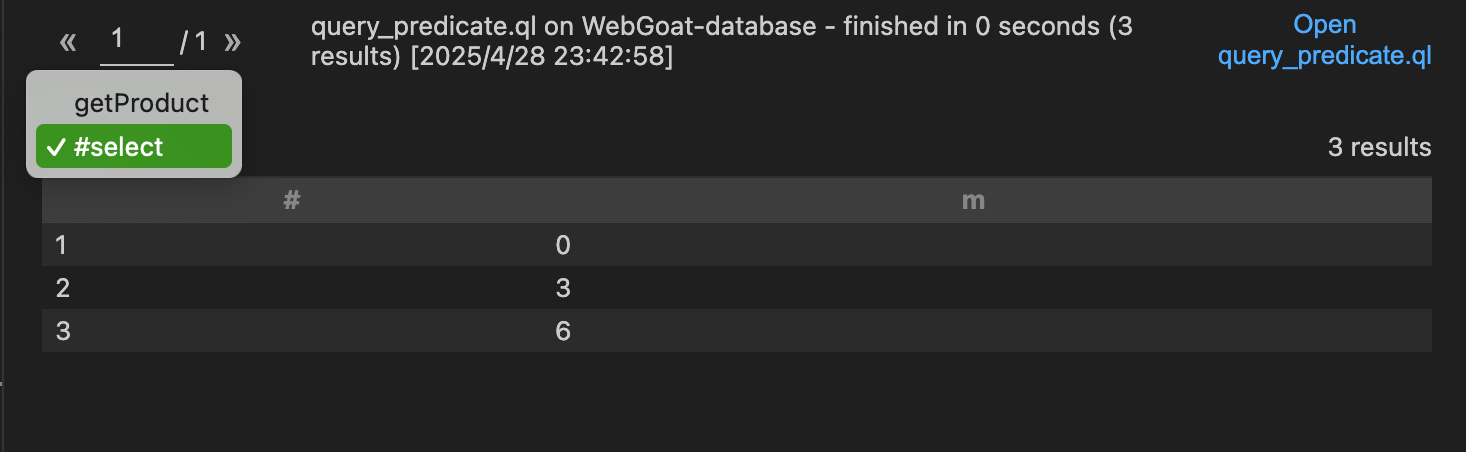Go to next results page arrow
This screenshot has width=1466, height=452.
coord(232,42)
